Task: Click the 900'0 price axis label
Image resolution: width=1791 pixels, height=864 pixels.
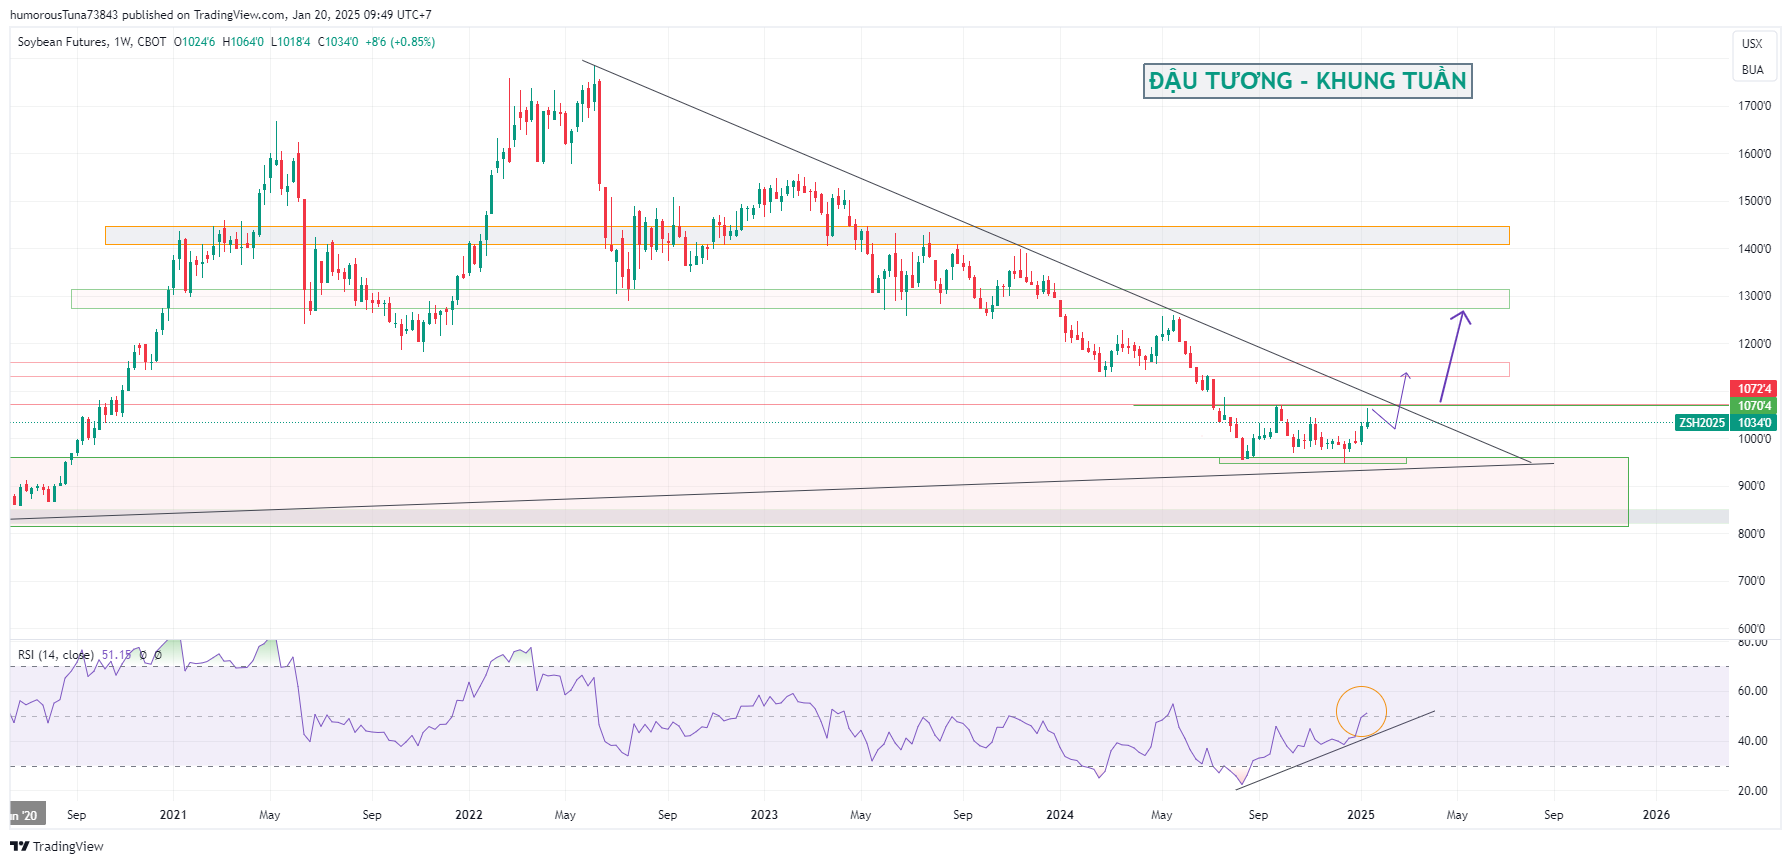Action: point(1752,486)
